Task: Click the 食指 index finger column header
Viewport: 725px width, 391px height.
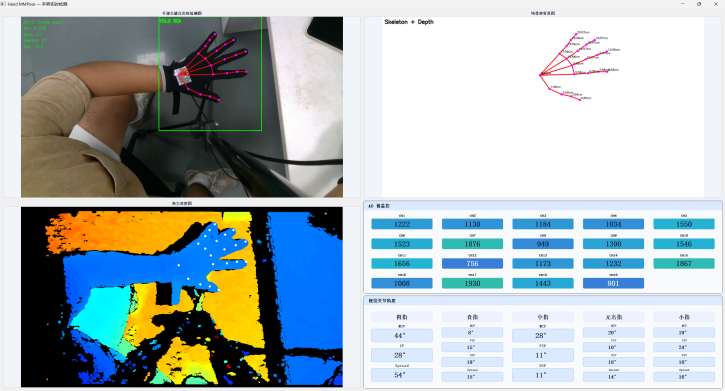Action: click(472, 317)
